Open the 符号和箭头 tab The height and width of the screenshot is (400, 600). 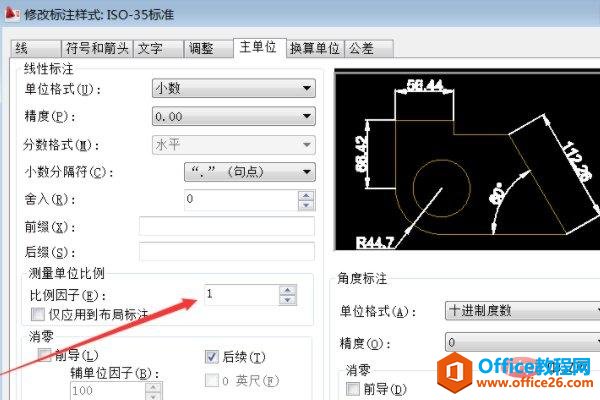(x=97, y=49)
